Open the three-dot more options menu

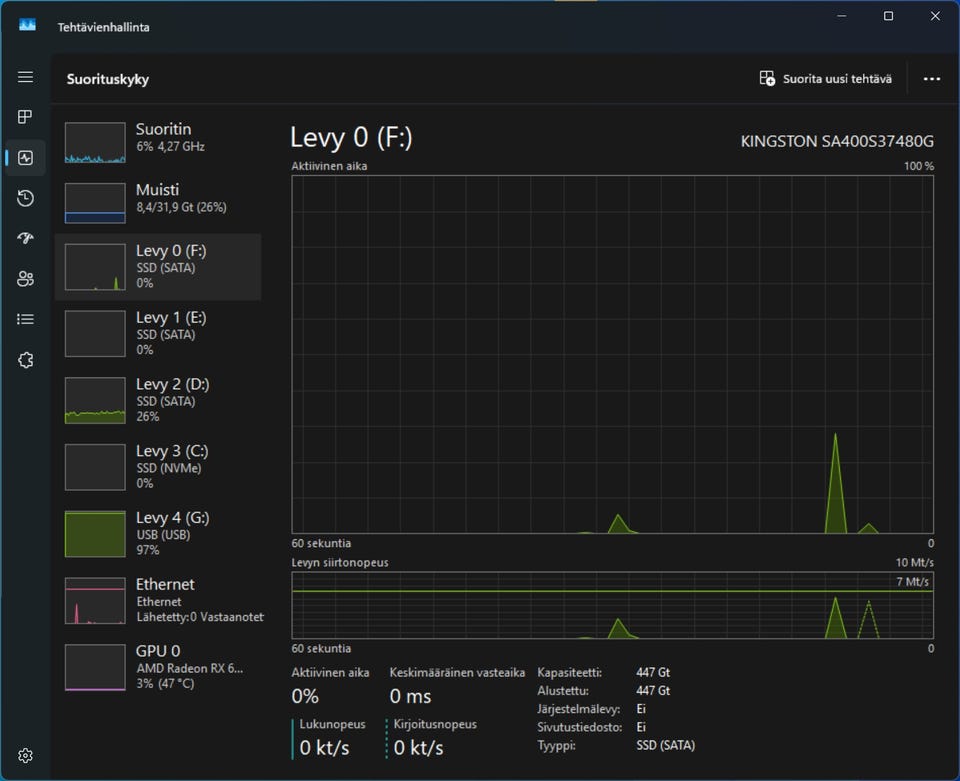[x=931, y=79]
